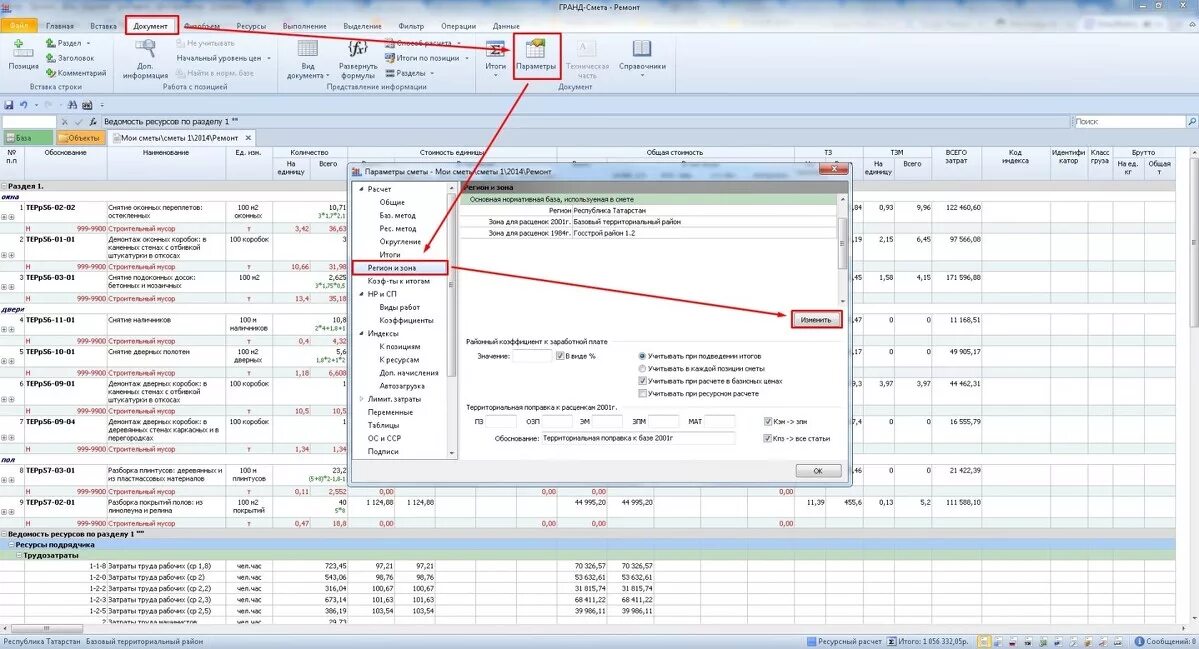Add a Комментарий row from ribbon

tap(50, 73)
